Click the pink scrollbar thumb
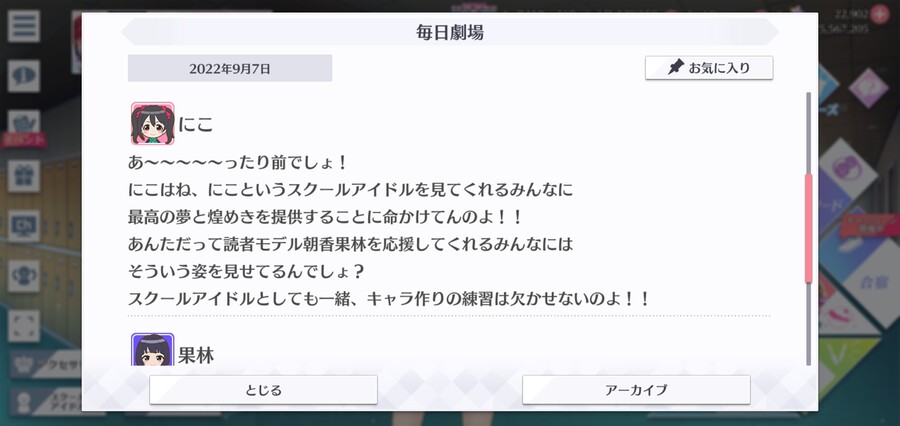Image resolution: width=900 pixels, height=426 pixels. point(809,229)
